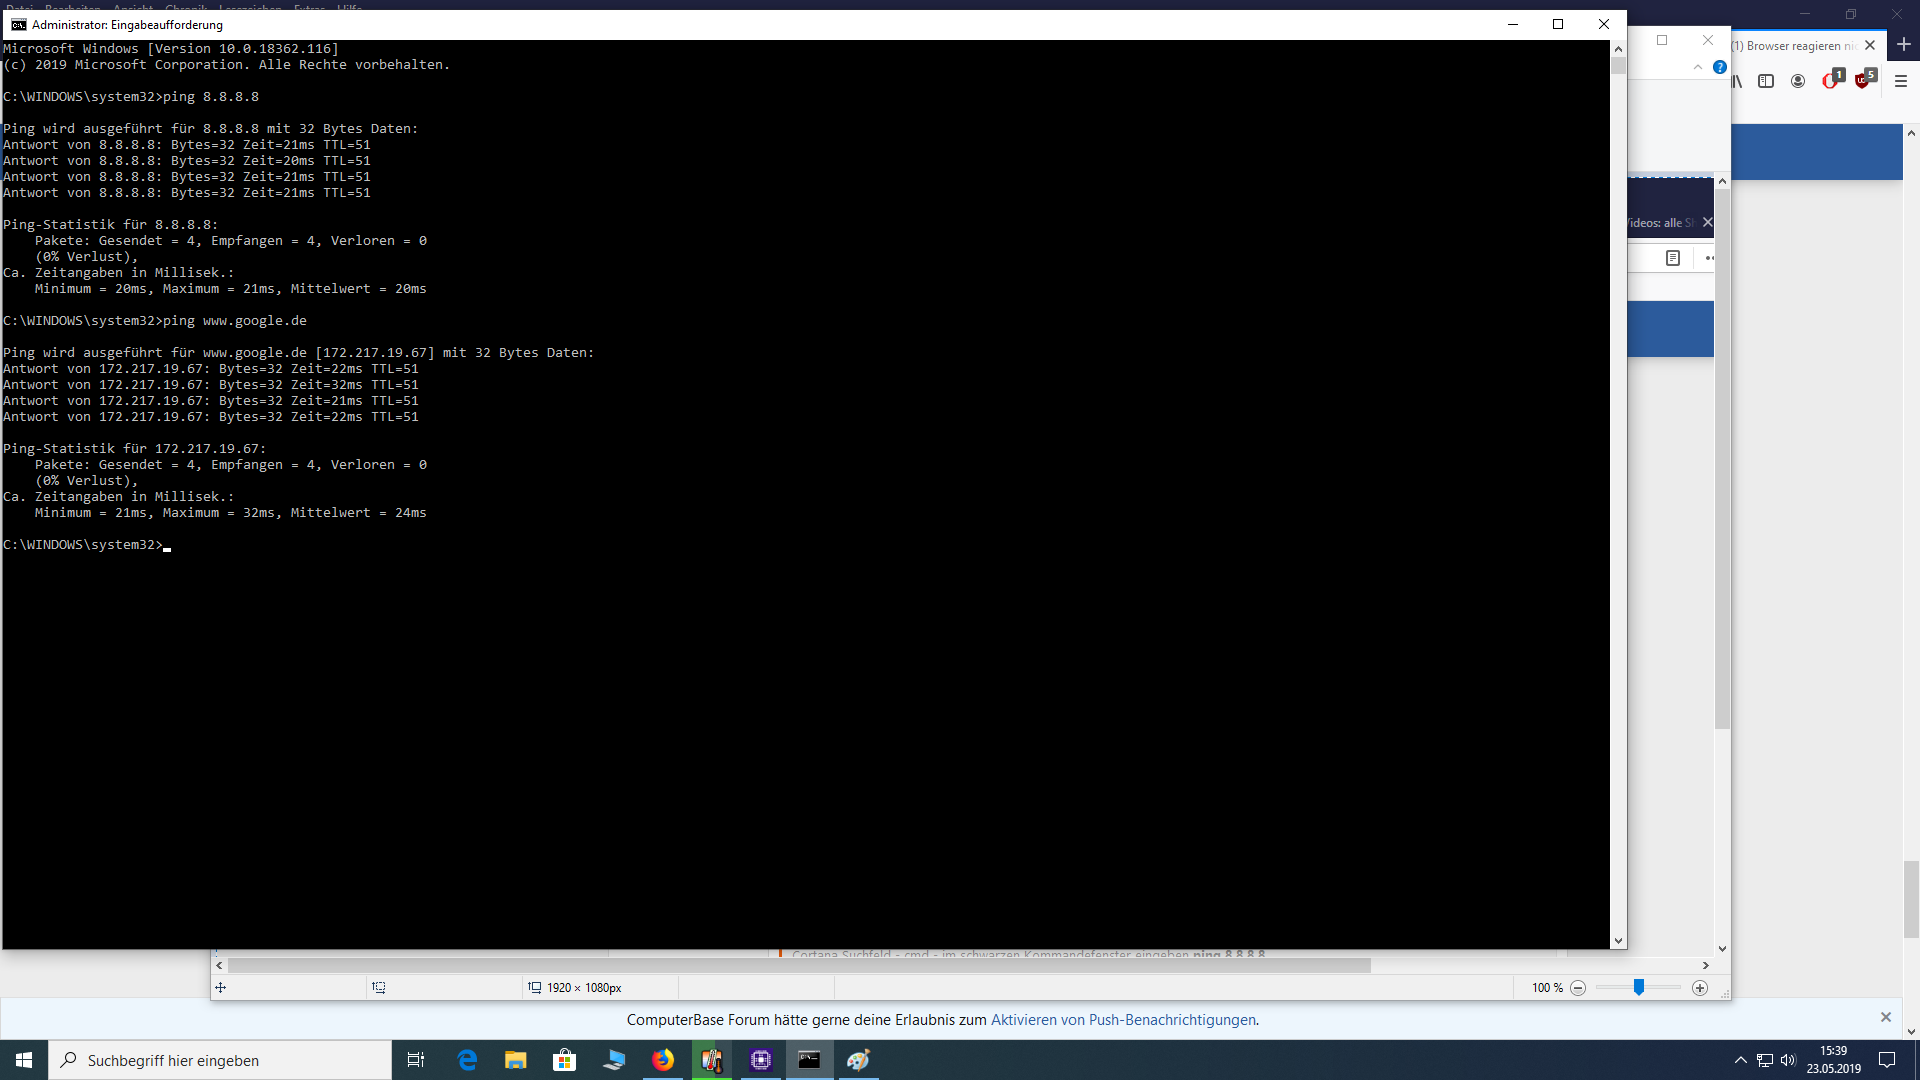Dismiss the ComputerBase push notification bar

1885,1017
